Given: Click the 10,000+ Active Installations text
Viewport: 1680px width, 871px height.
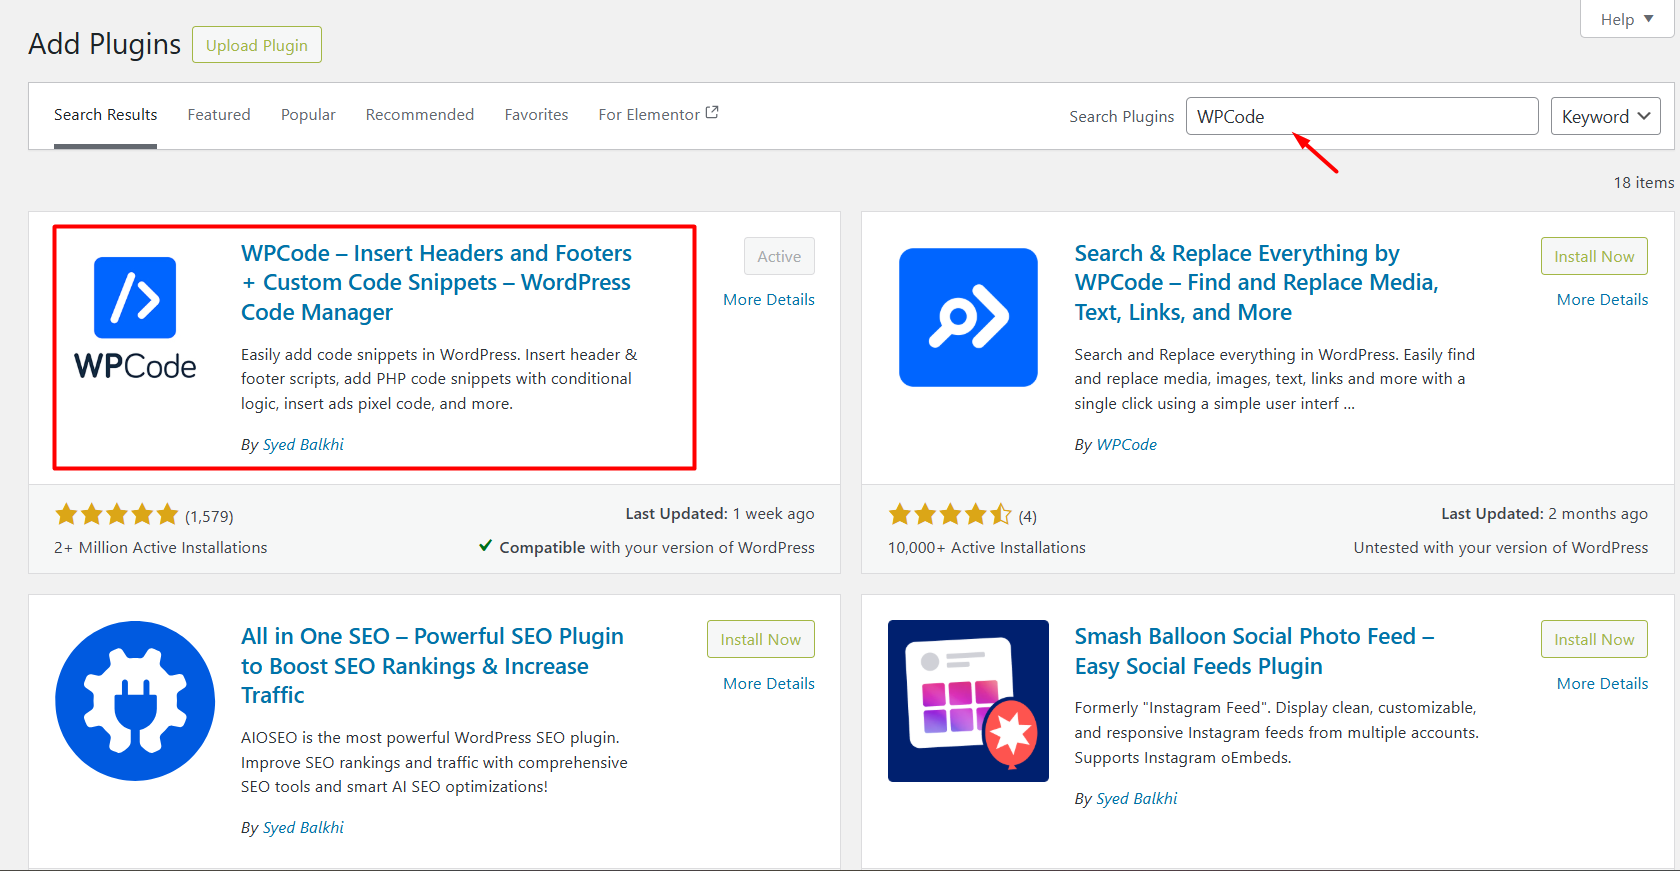Looking at the screenshot, I should tap(987, 548).
